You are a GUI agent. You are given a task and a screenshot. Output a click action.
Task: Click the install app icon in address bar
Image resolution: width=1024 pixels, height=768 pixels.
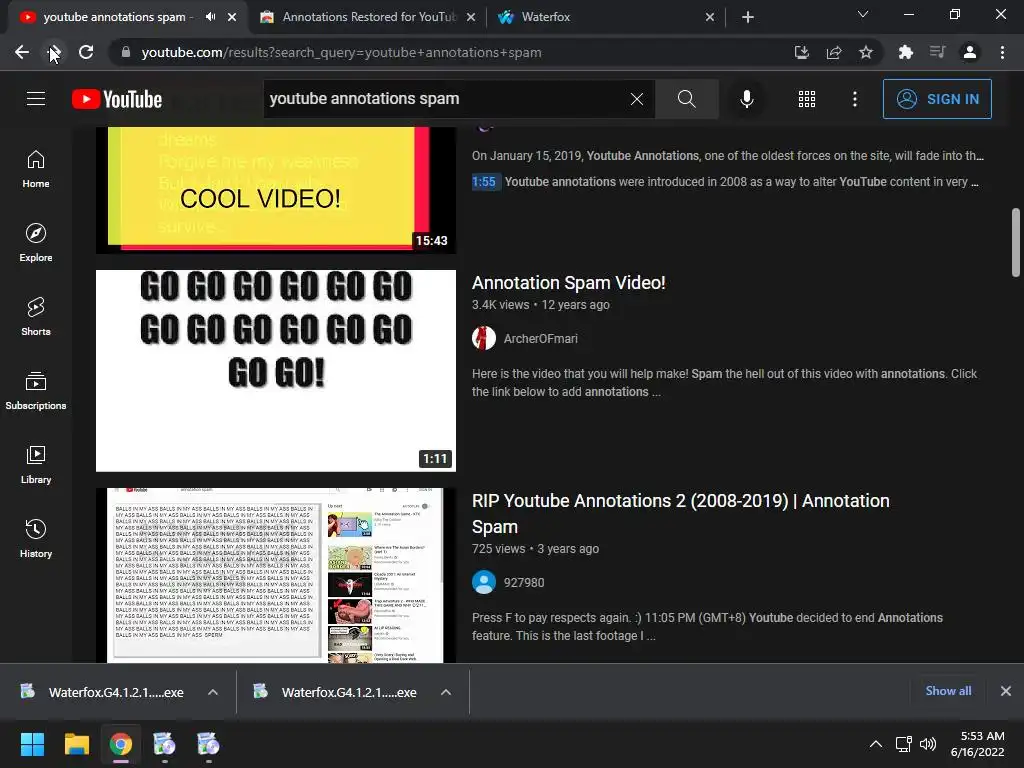tap(801, 52)
